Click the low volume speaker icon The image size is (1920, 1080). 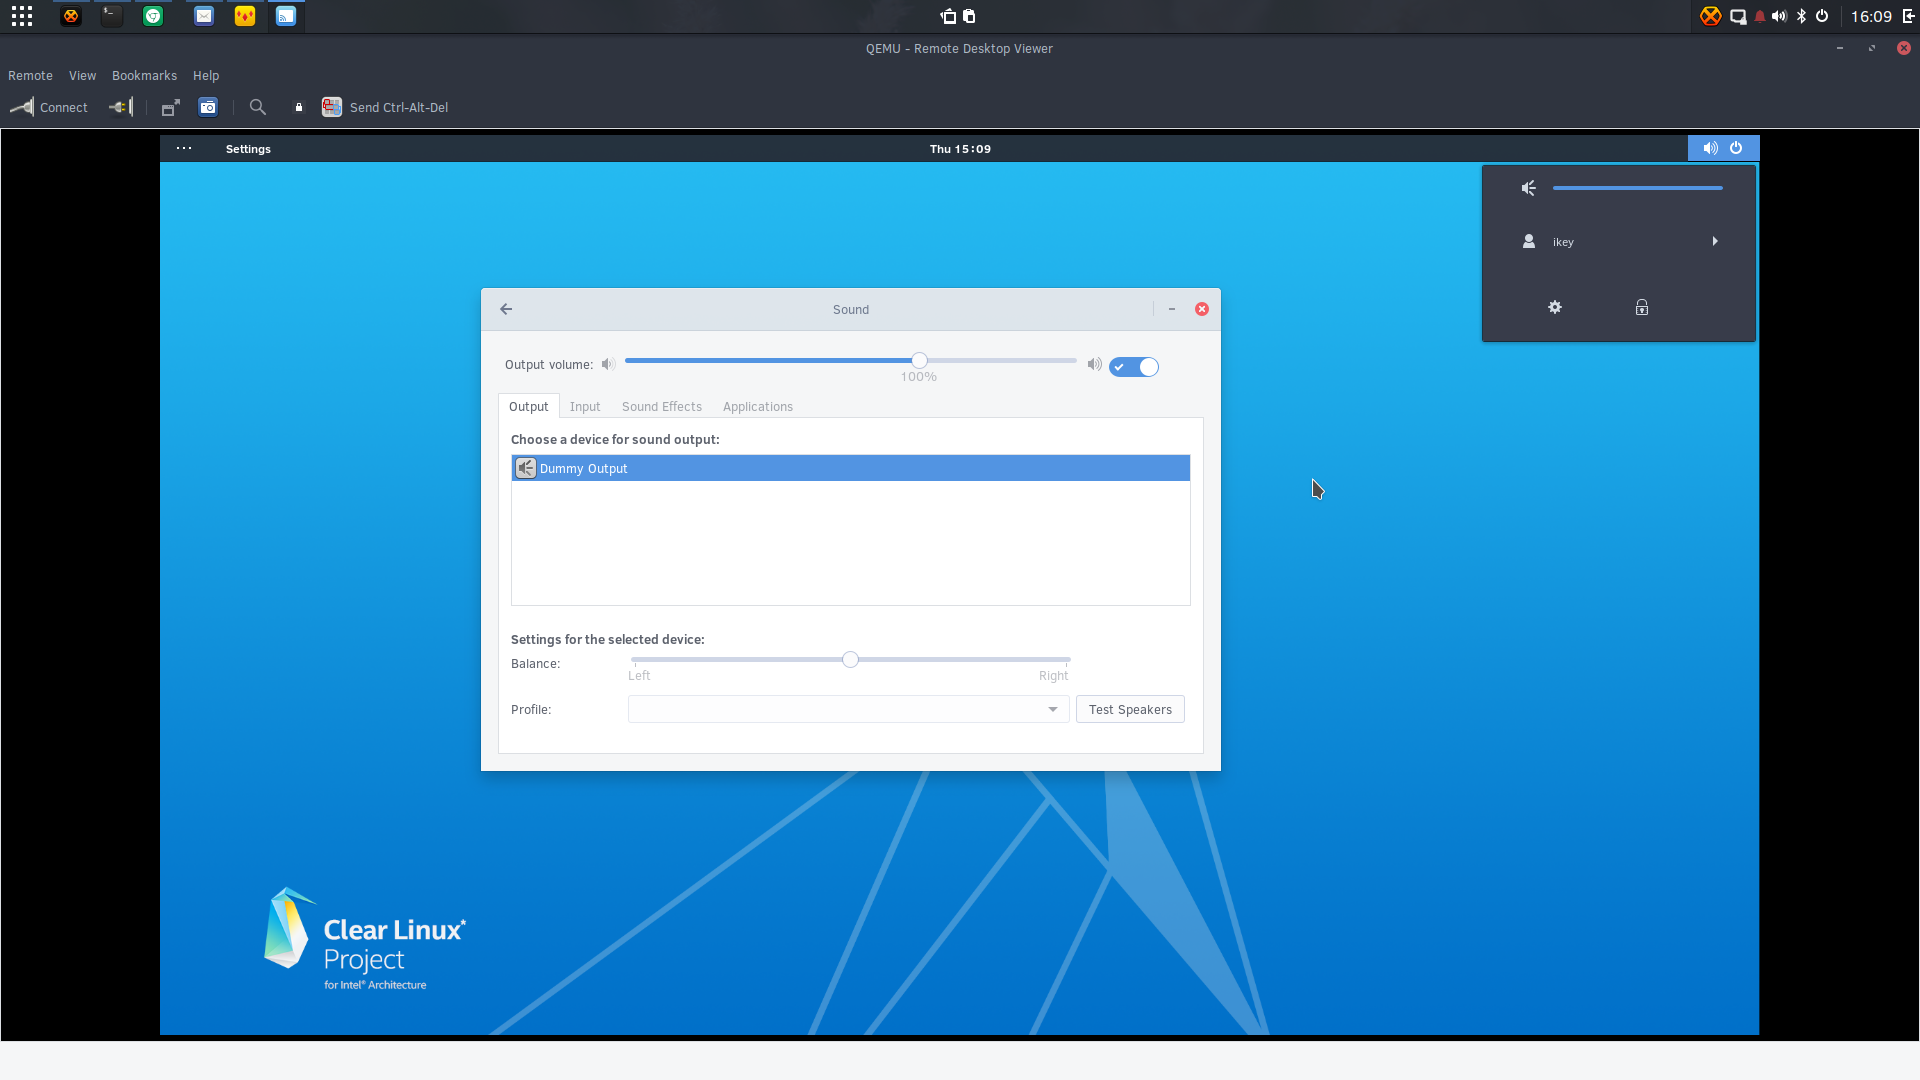point(607,364)
